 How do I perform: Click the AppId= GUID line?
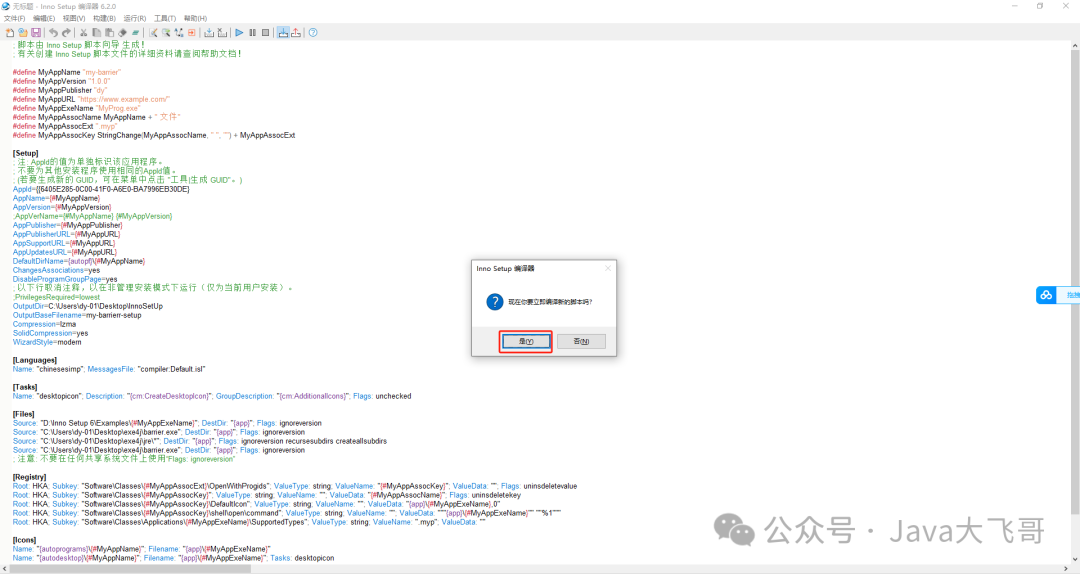(101, 189)
